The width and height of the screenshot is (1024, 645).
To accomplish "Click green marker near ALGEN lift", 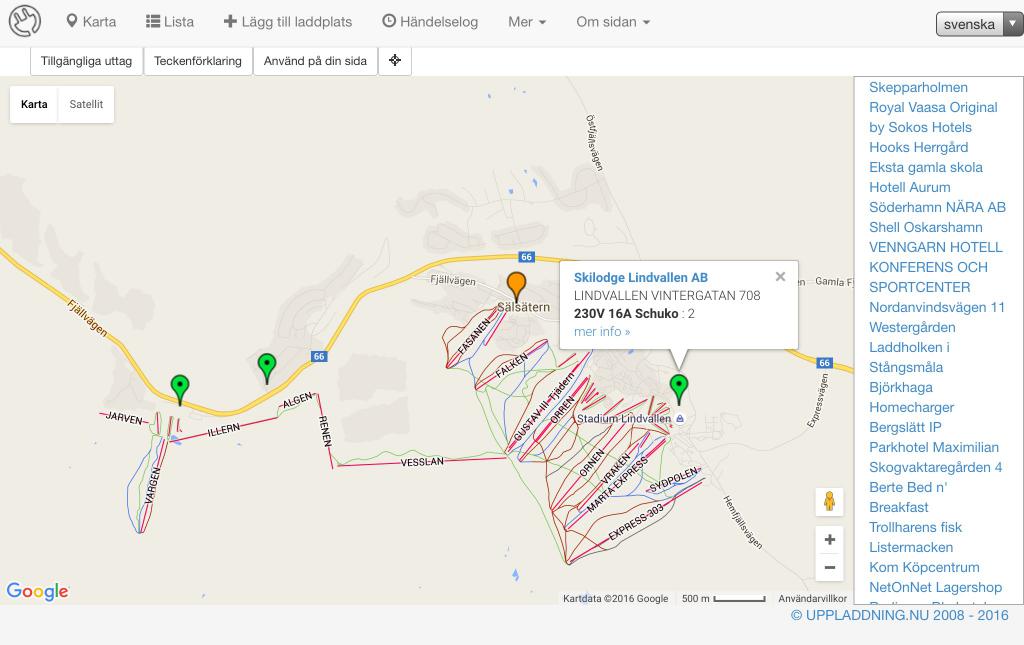I will [x=266, y=368].
